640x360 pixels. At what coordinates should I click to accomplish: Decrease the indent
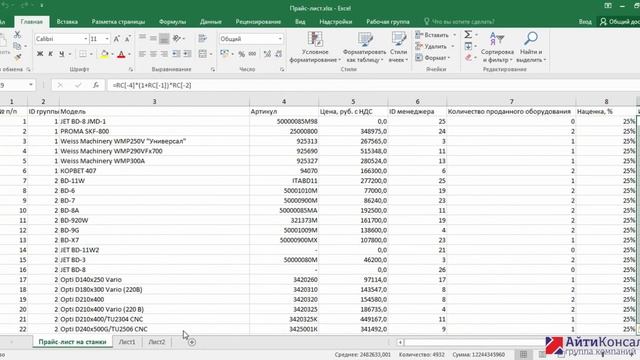coord(176,54)
